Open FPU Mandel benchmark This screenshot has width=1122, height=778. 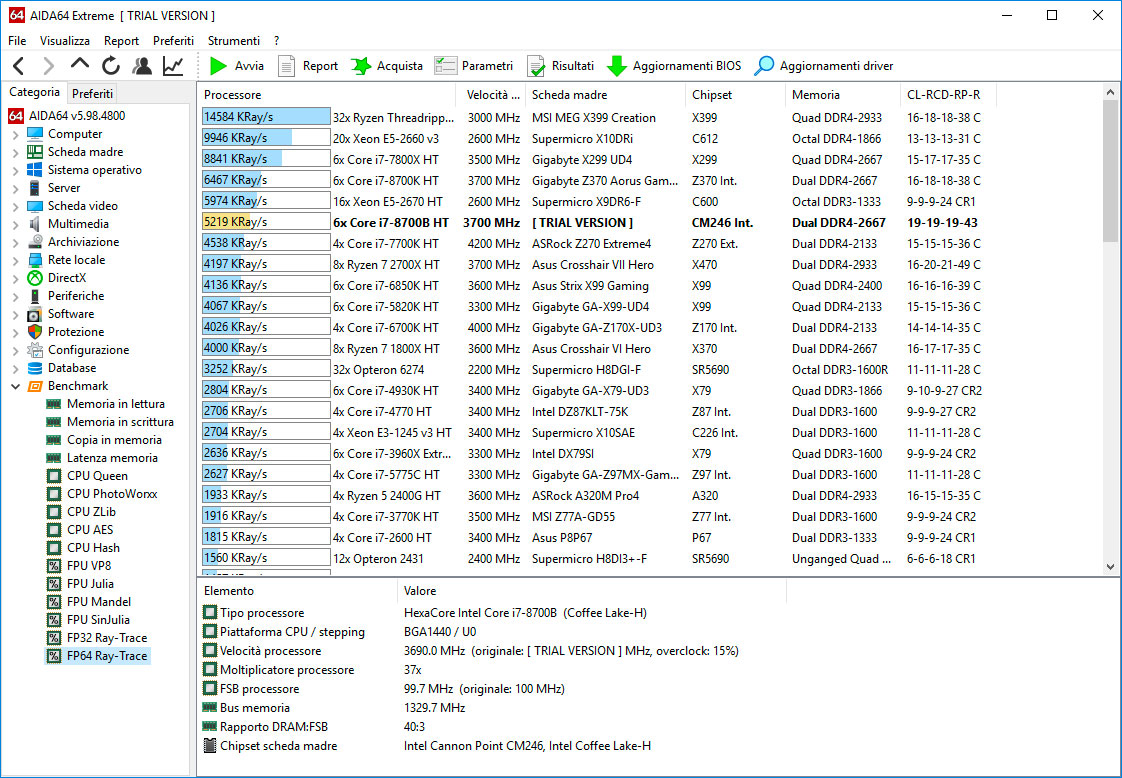click(x=99, y=601)
